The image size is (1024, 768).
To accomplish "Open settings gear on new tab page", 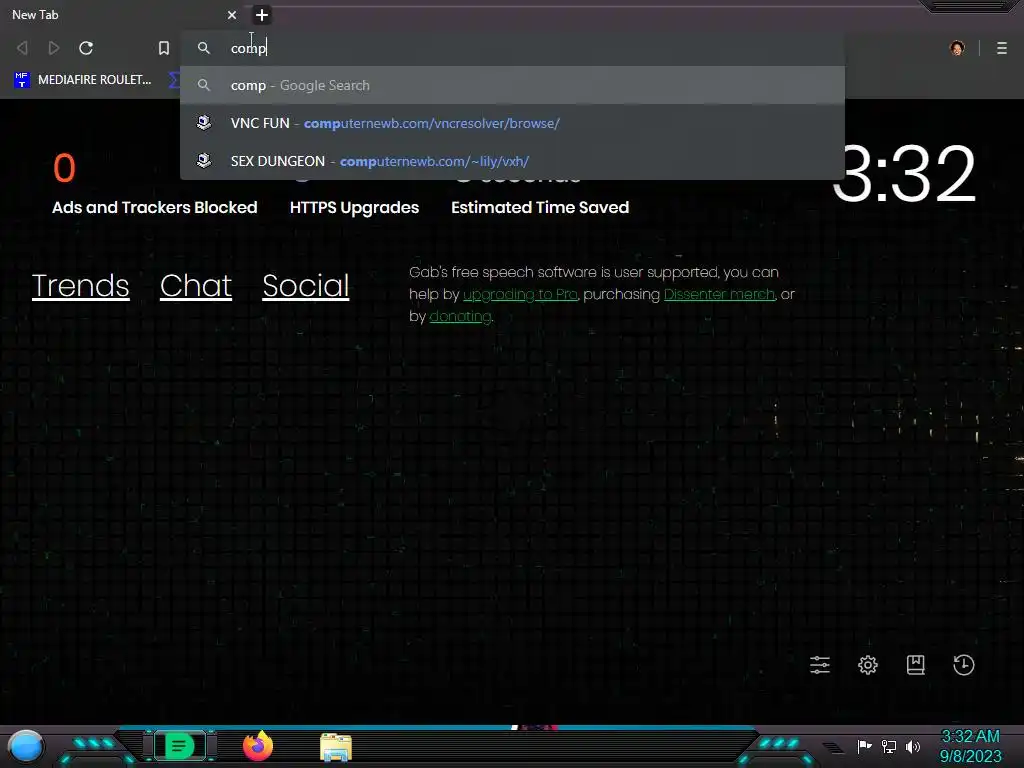I will [x=868, y=665].
